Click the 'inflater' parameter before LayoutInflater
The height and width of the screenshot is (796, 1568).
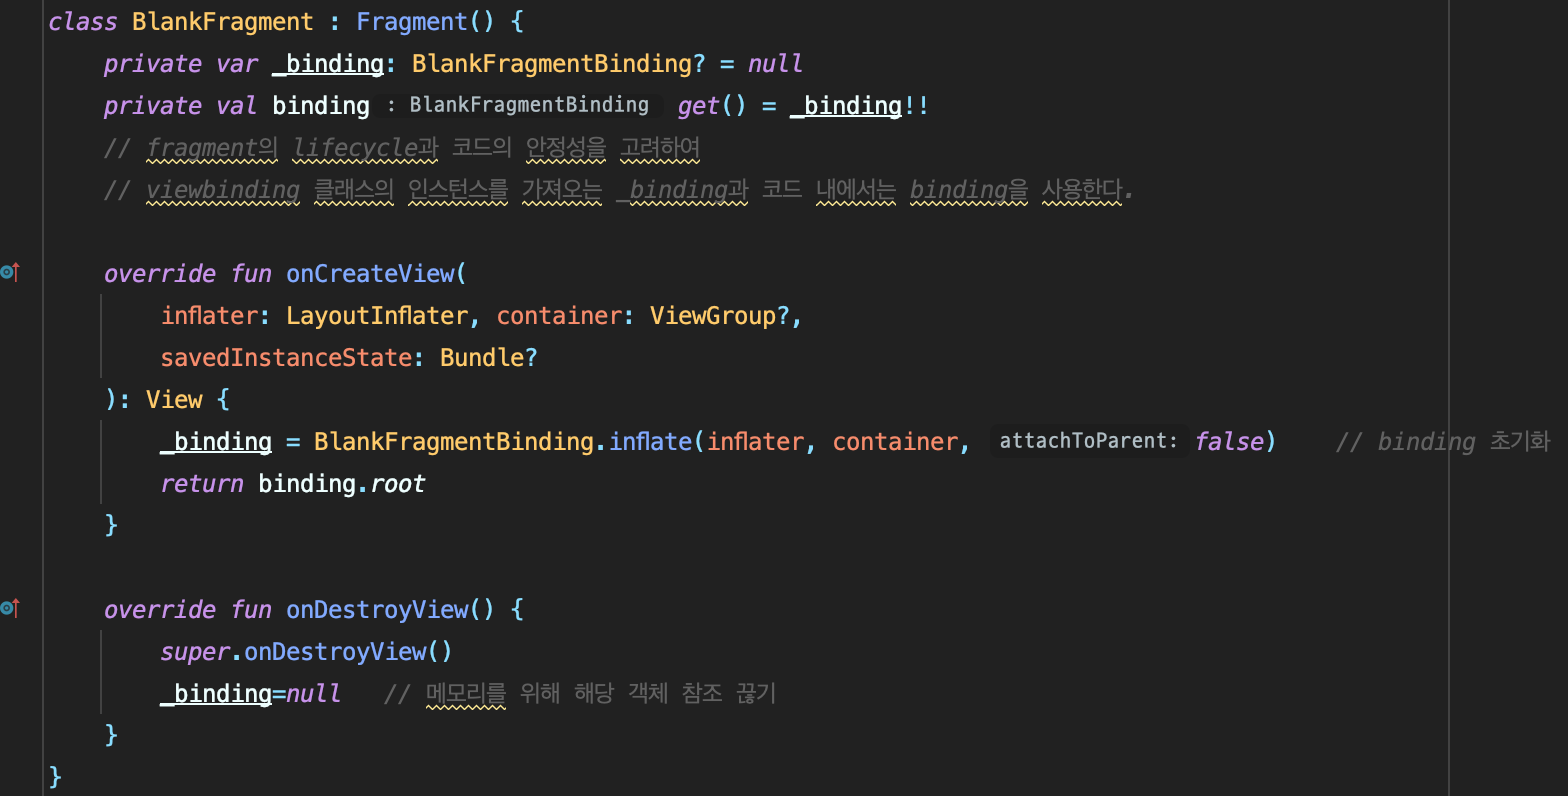[210, 316]
